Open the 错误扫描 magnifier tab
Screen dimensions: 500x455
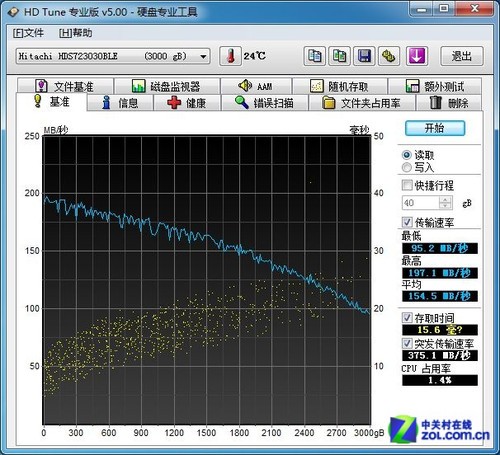click(x=264, y=103)
